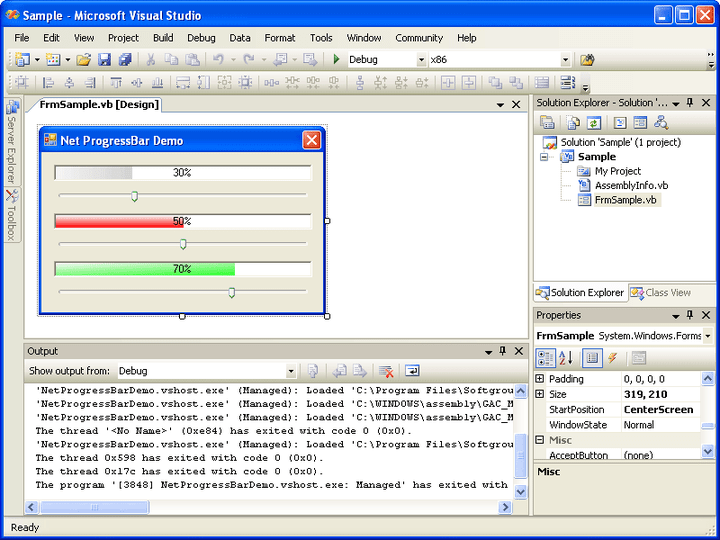Image resolution: width=720 pixels, height=540 pixels.
Task: Click Clear All icon in Output panel
Action: [x=385, y=371]
